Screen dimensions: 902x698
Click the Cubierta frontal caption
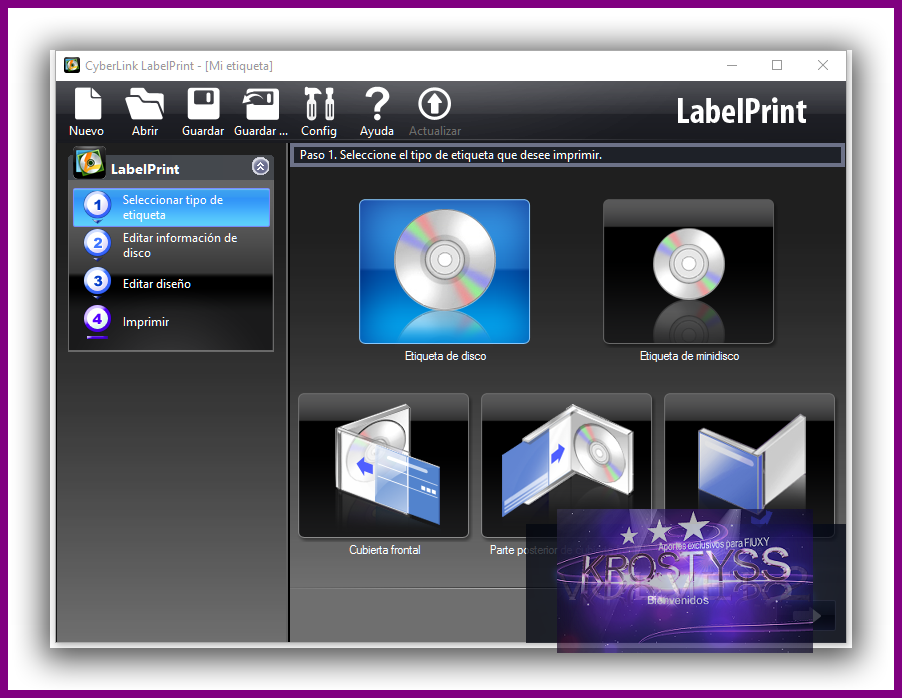[384, 550]
